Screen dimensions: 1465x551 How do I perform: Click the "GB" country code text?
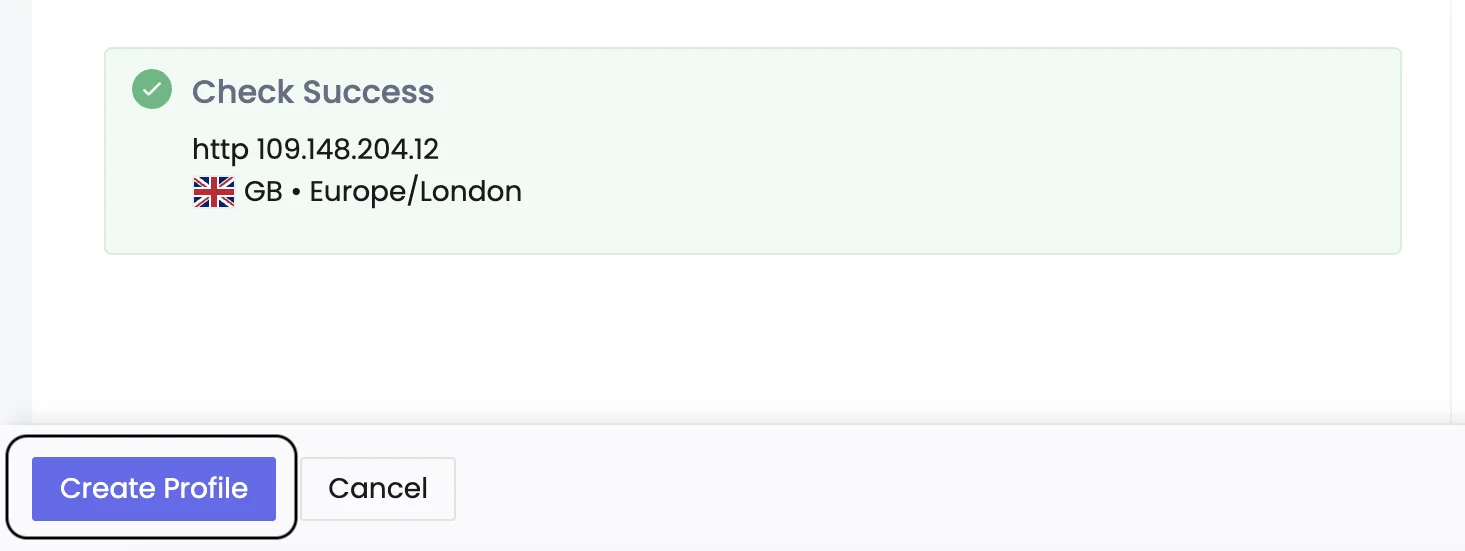coord(263,192)
